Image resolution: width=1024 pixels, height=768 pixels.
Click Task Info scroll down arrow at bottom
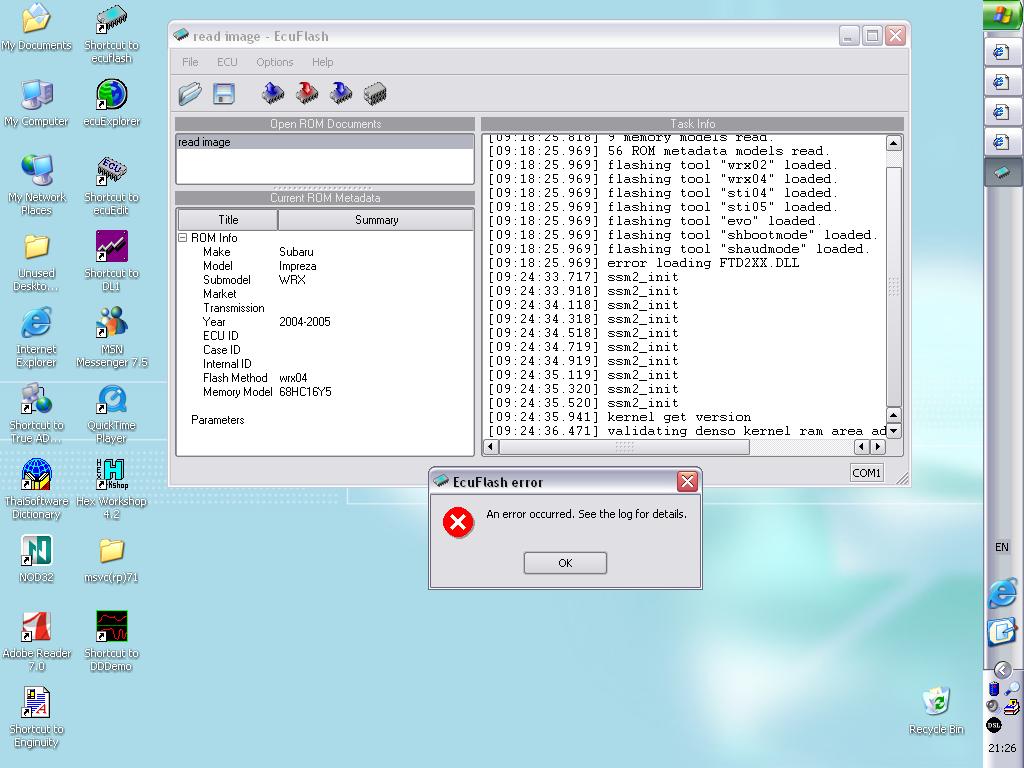893,431
